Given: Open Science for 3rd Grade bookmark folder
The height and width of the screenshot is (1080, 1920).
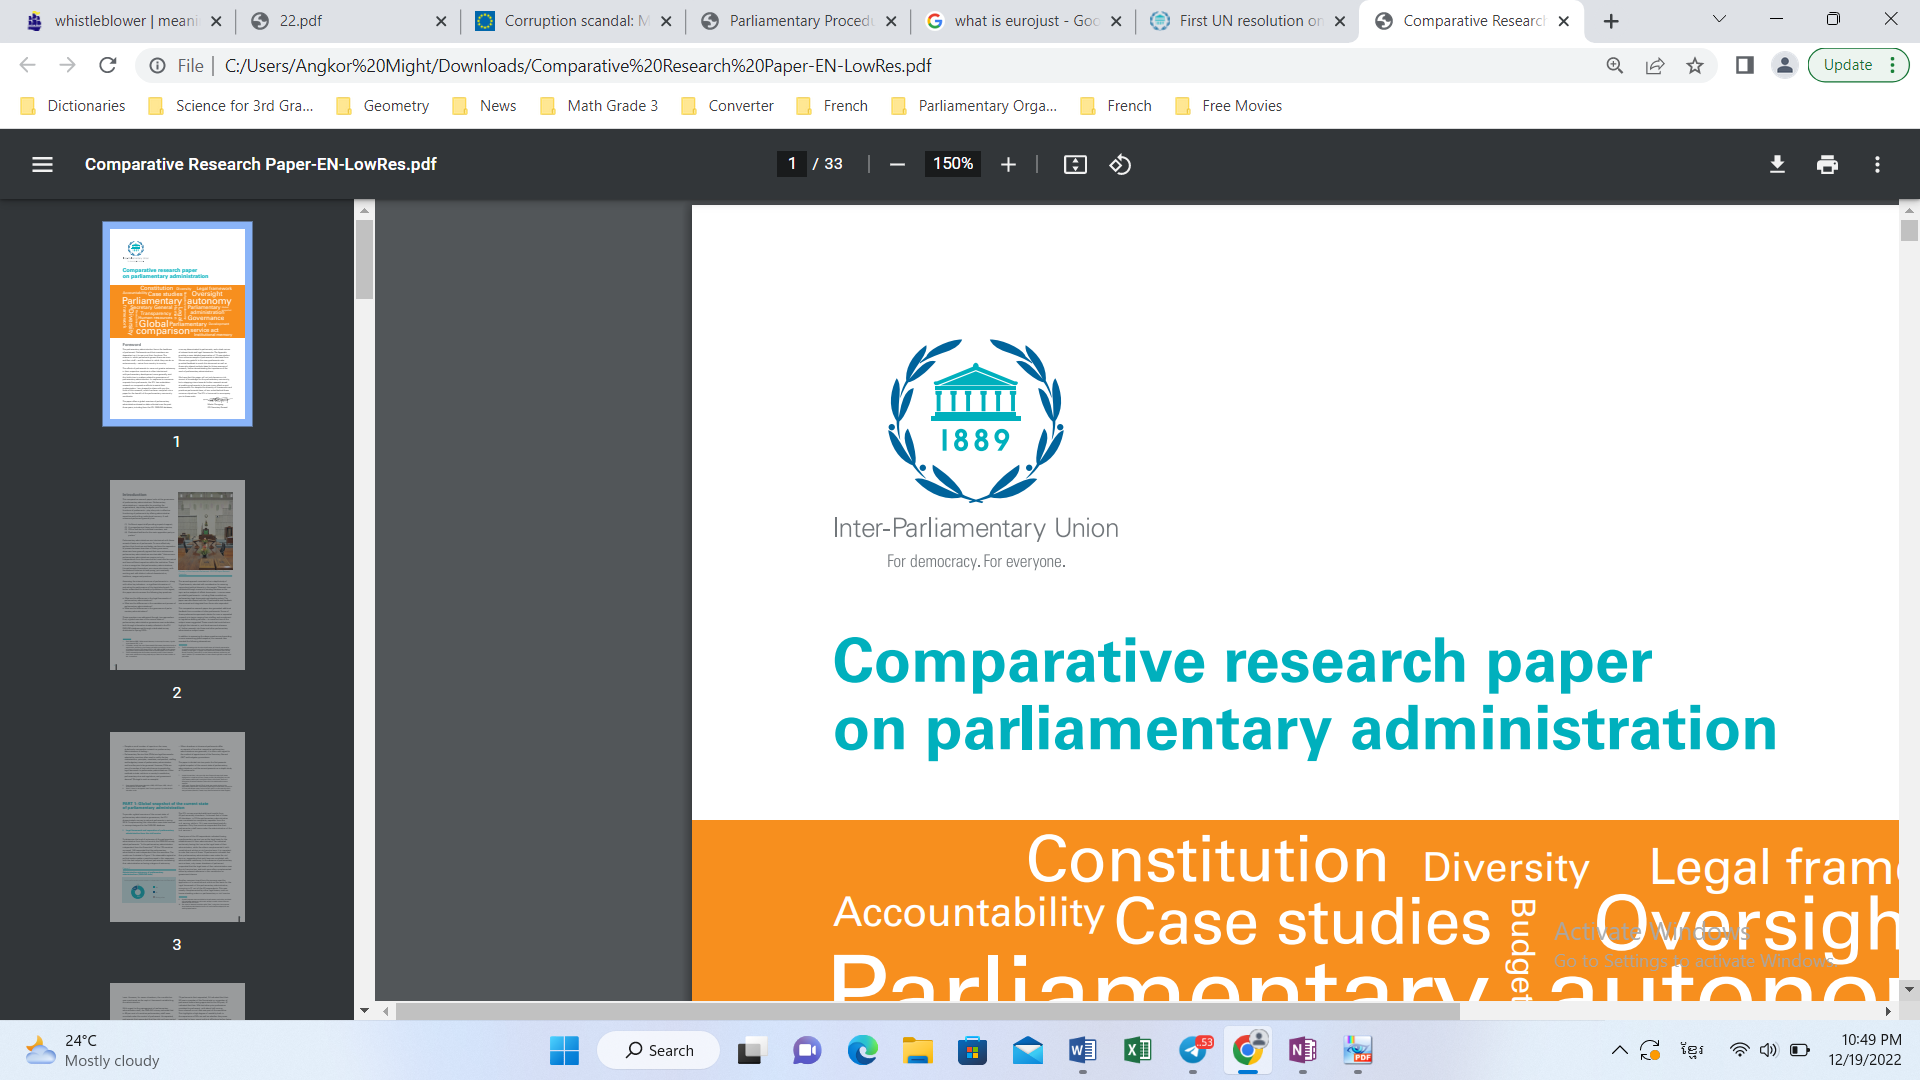Looking at the screenshot, I should coord(230,106).
